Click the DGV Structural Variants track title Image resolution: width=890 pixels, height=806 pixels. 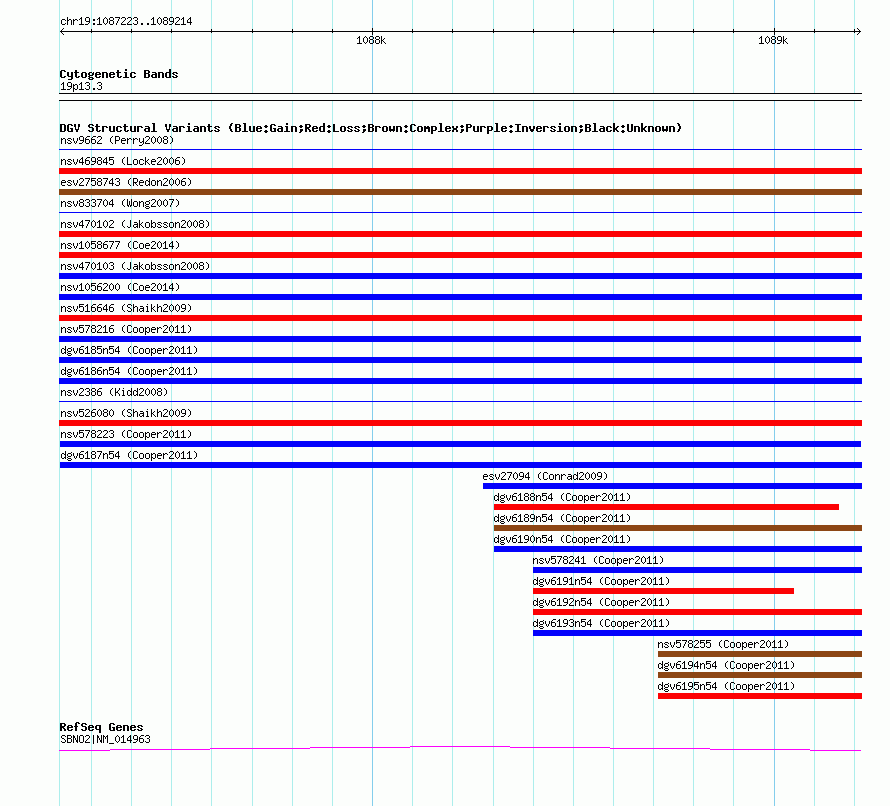click(x=371, y=128)
